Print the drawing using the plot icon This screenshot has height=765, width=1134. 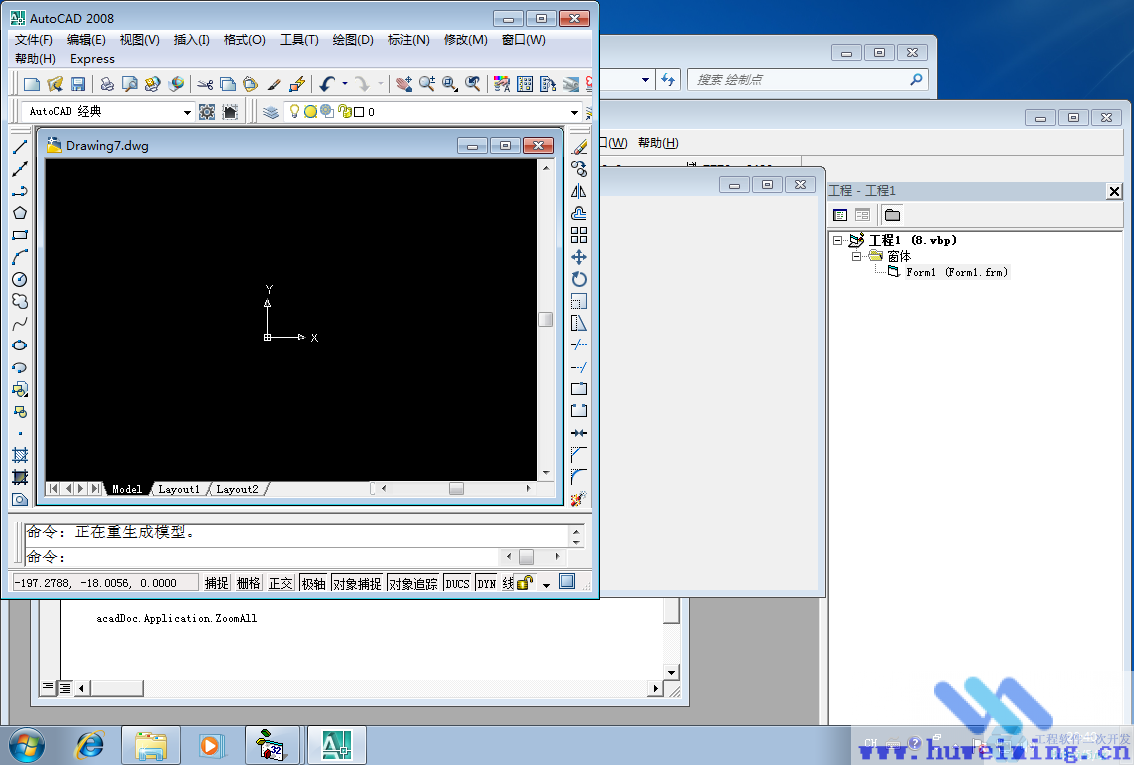[107, 85]
